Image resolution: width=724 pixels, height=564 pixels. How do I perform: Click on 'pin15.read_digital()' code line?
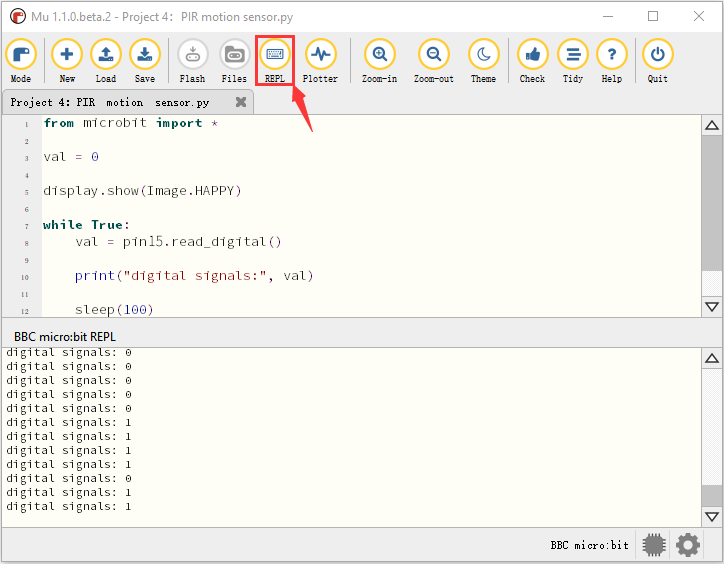[178, 242]
